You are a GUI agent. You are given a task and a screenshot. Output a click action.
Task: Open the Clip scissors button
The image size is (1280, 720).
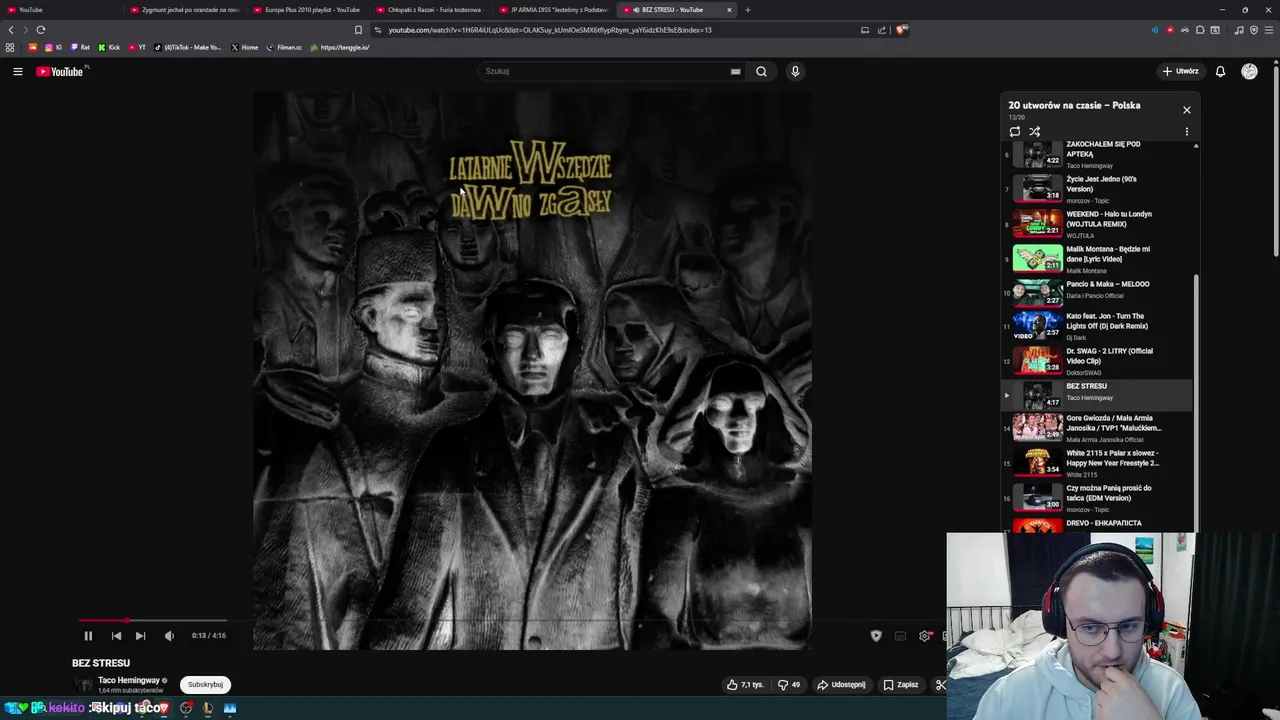[940, 685]
